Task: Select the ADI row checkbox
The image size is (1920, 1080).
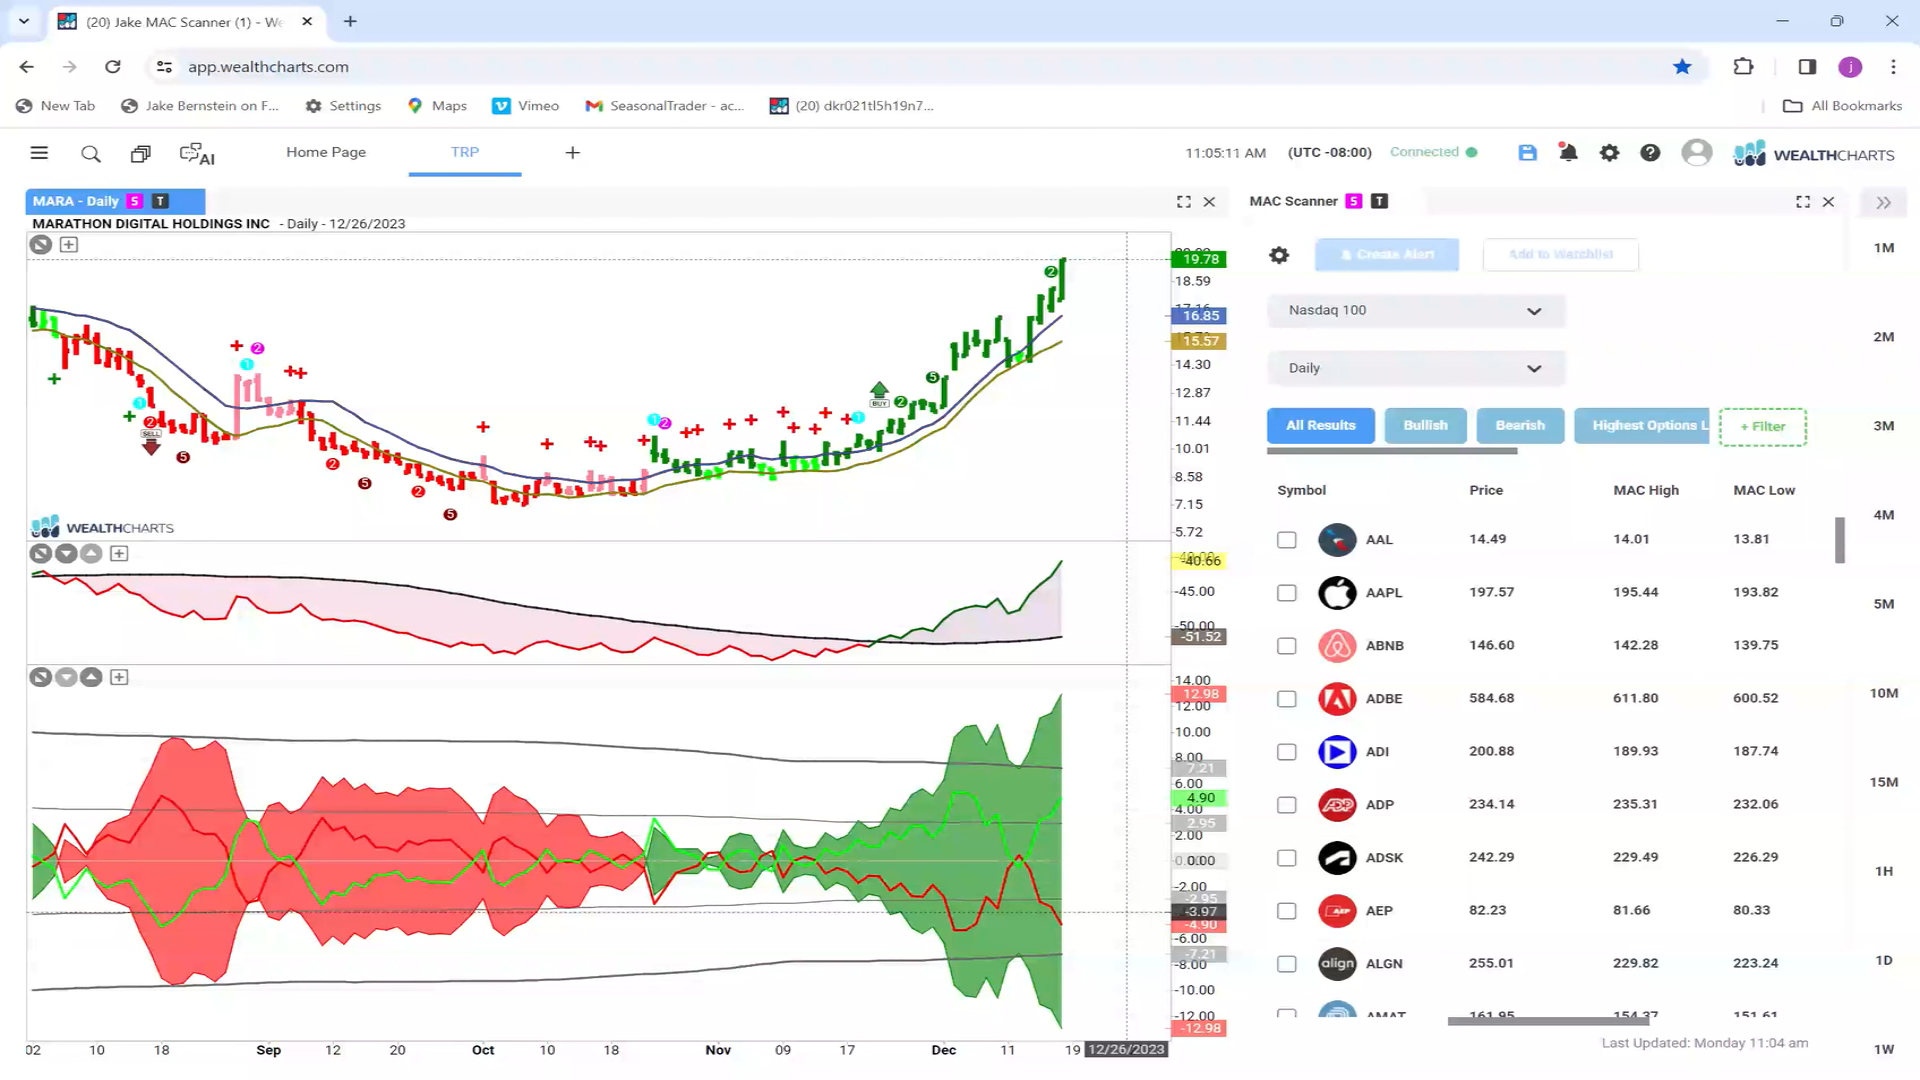Action: click(x=1287, y=752)
